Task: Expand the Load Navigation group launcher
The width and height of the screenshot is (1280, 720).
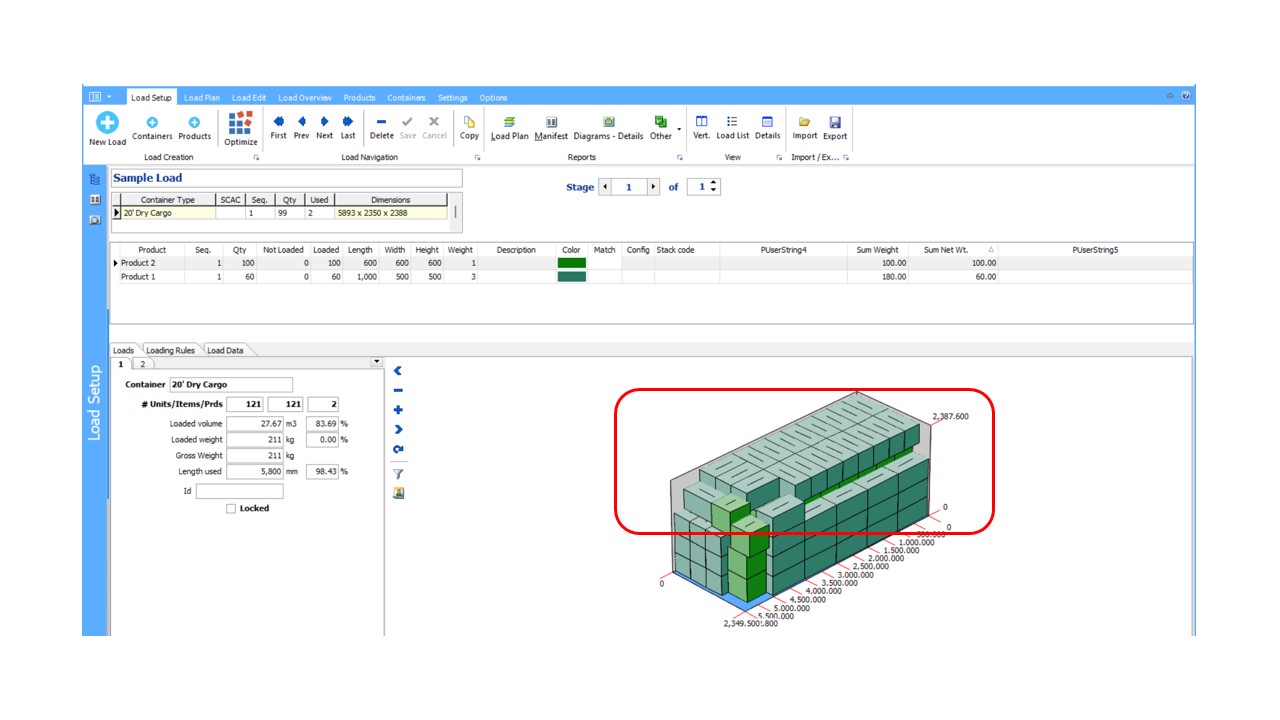Action: tap(477, 158)
